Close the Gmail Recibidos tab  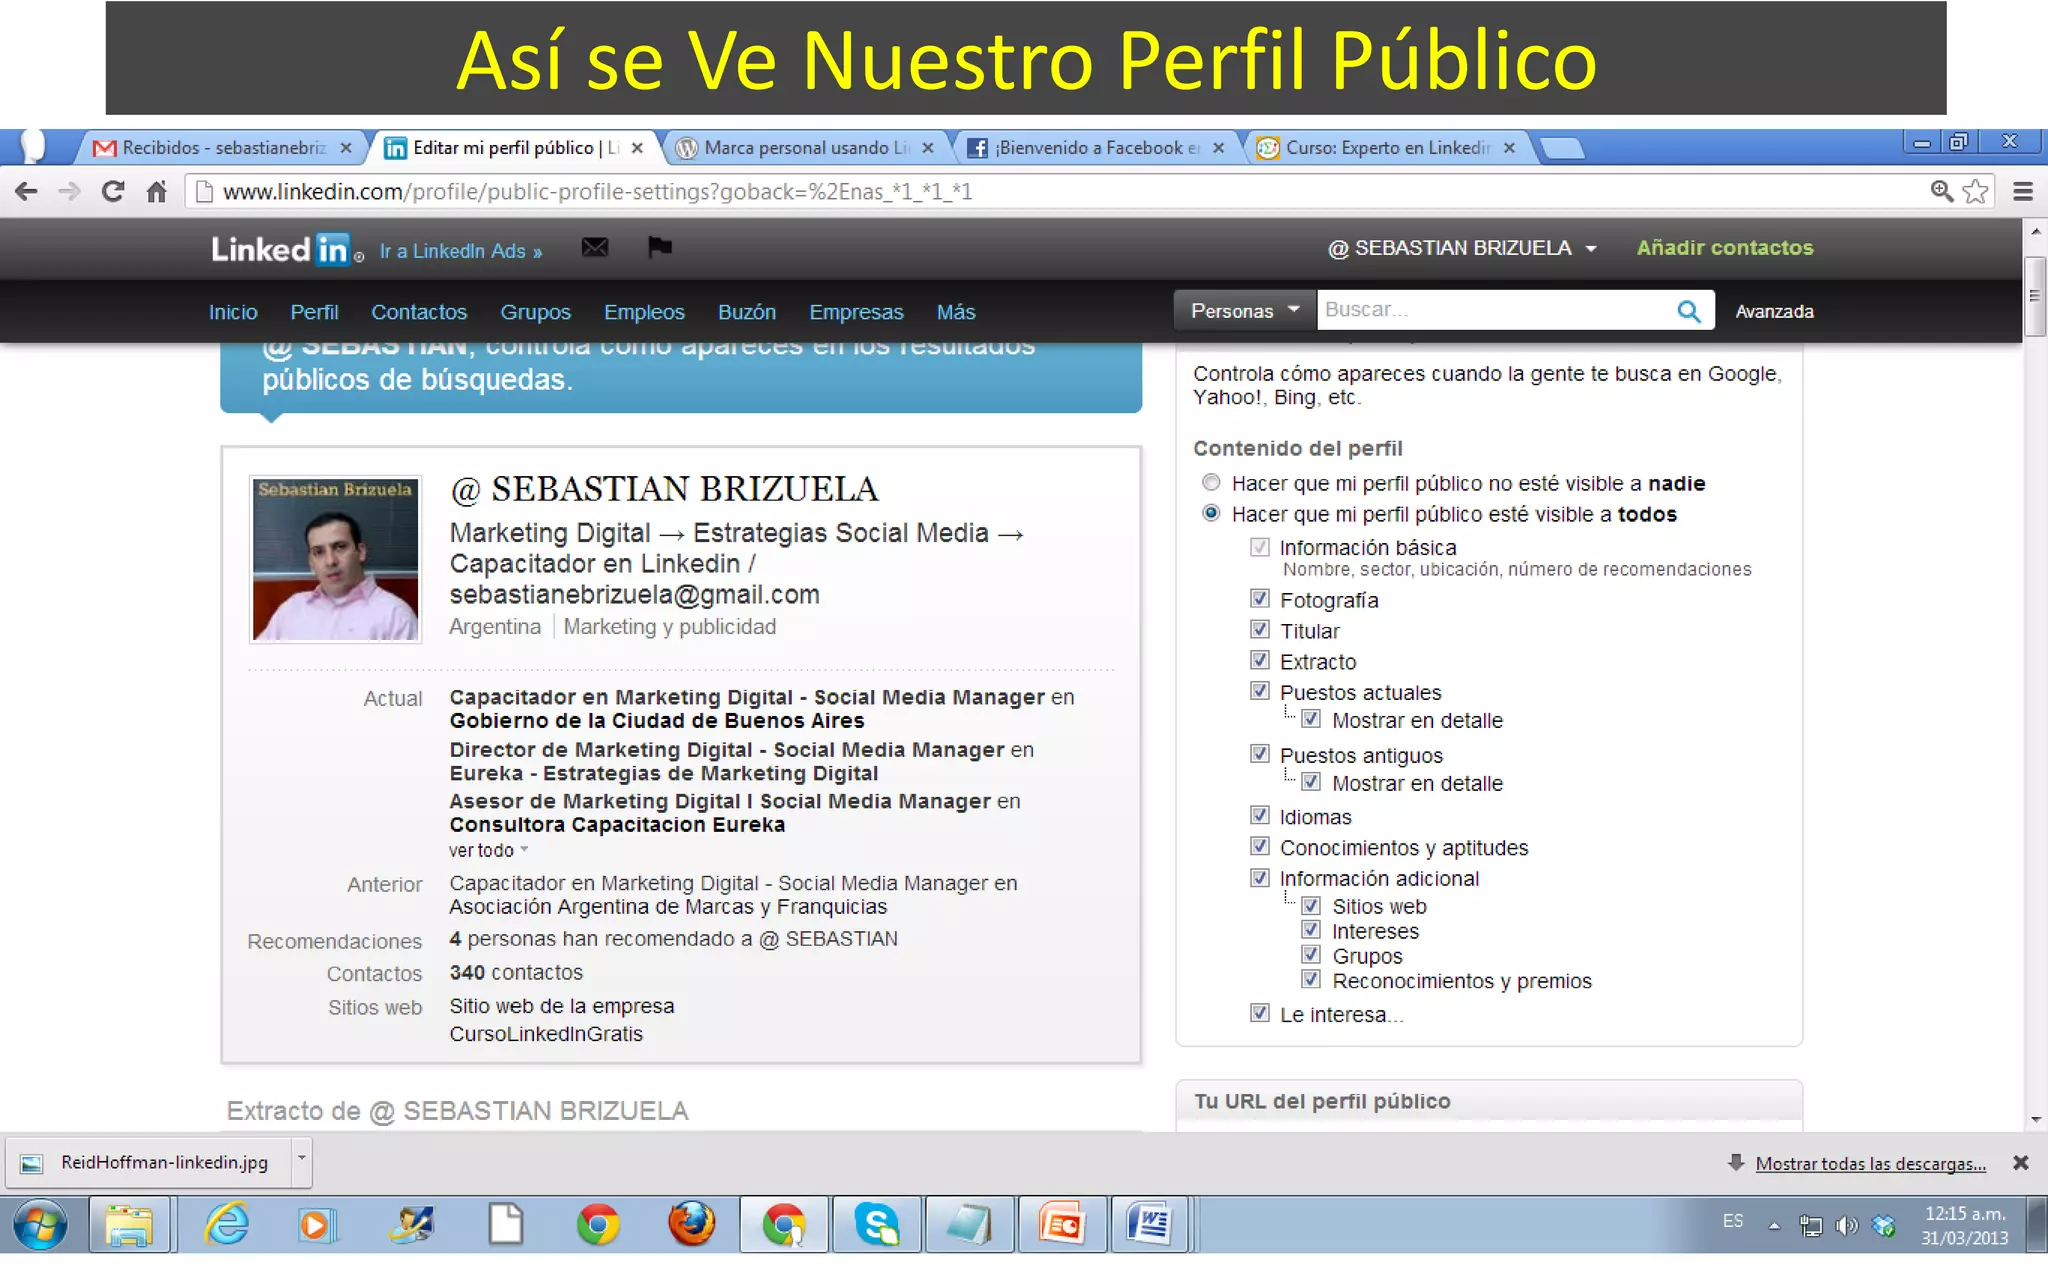[346, 148]
